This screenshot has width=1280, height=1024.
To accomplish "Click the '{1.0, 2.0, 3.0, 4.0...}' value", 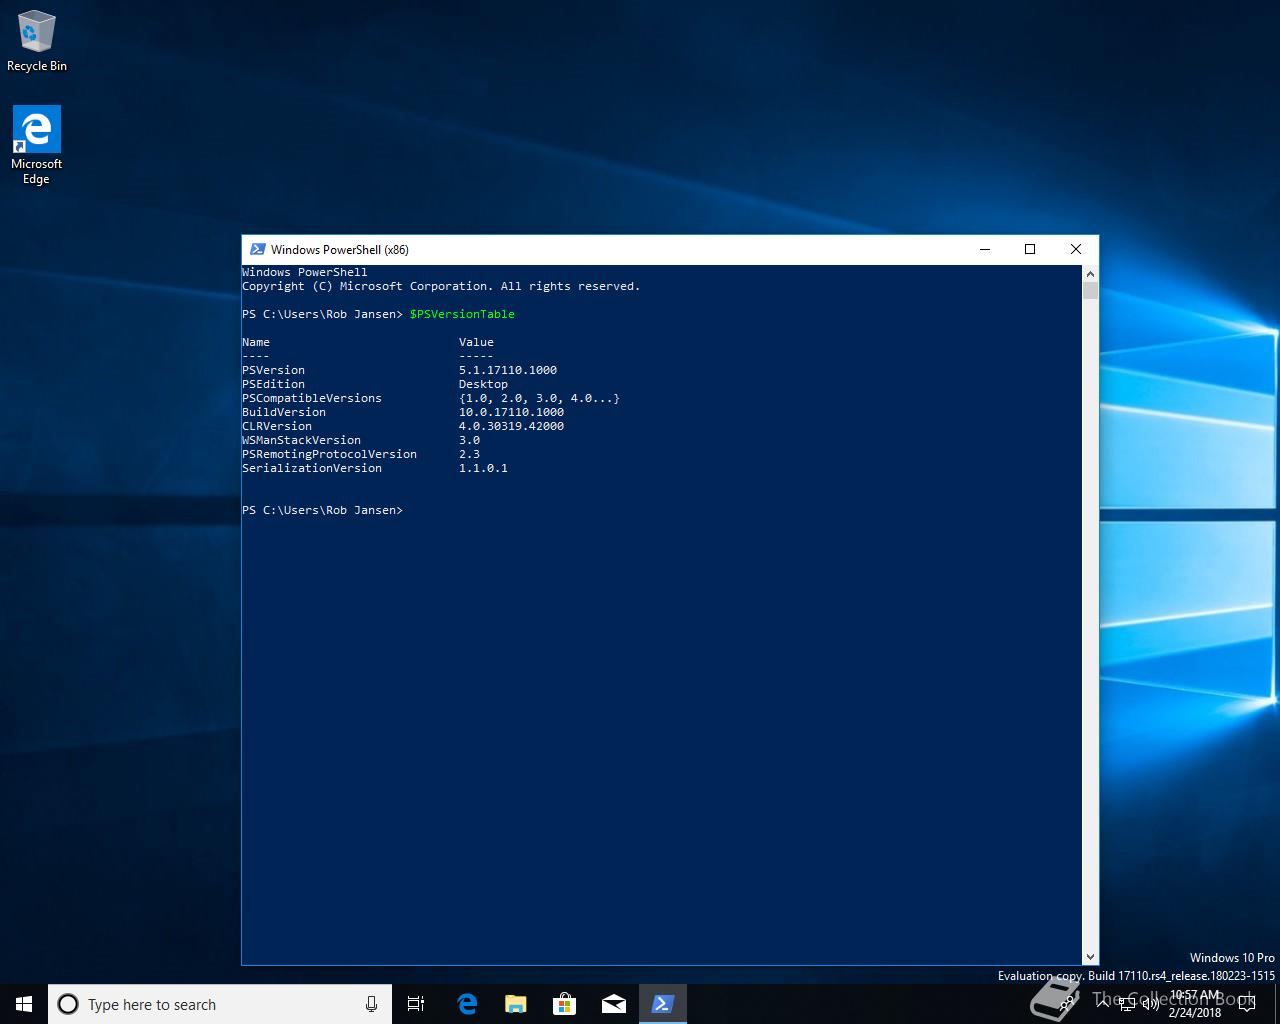I will coord(539,398).
